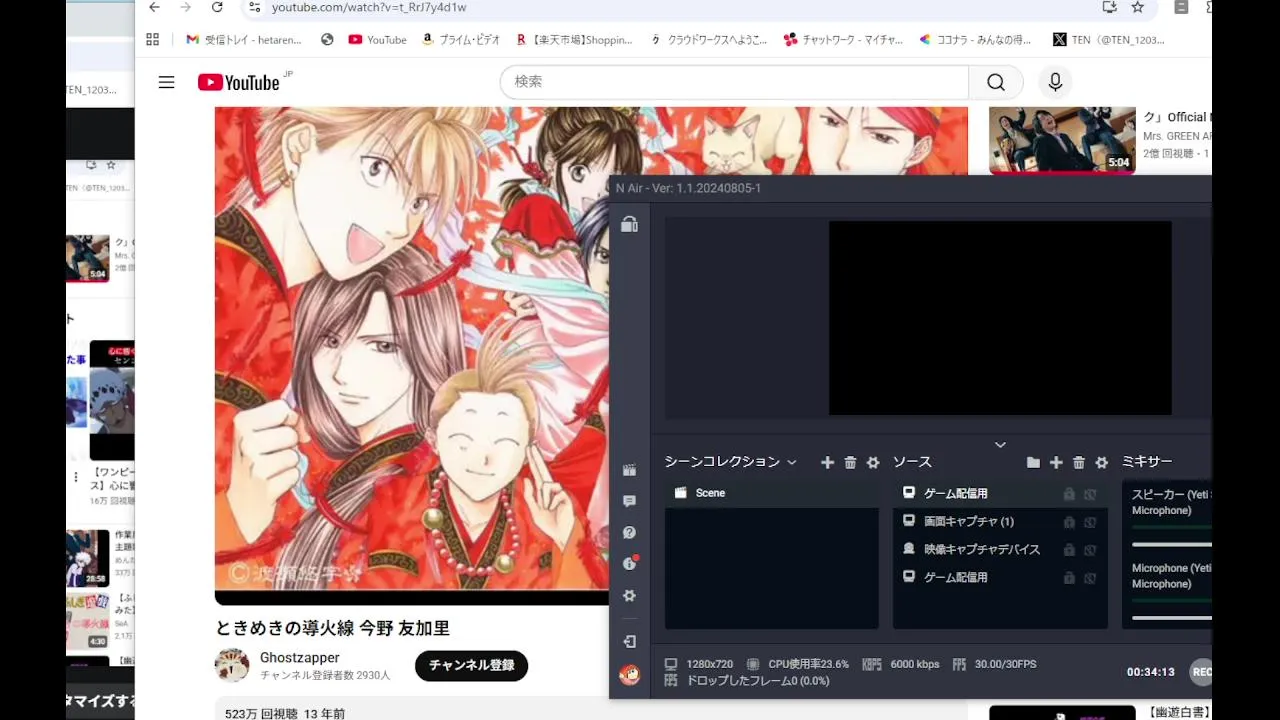Screen dimensions: 1280x720
Task: Click the チャンネル登録 subscribe button
Action: coord(472,665)
